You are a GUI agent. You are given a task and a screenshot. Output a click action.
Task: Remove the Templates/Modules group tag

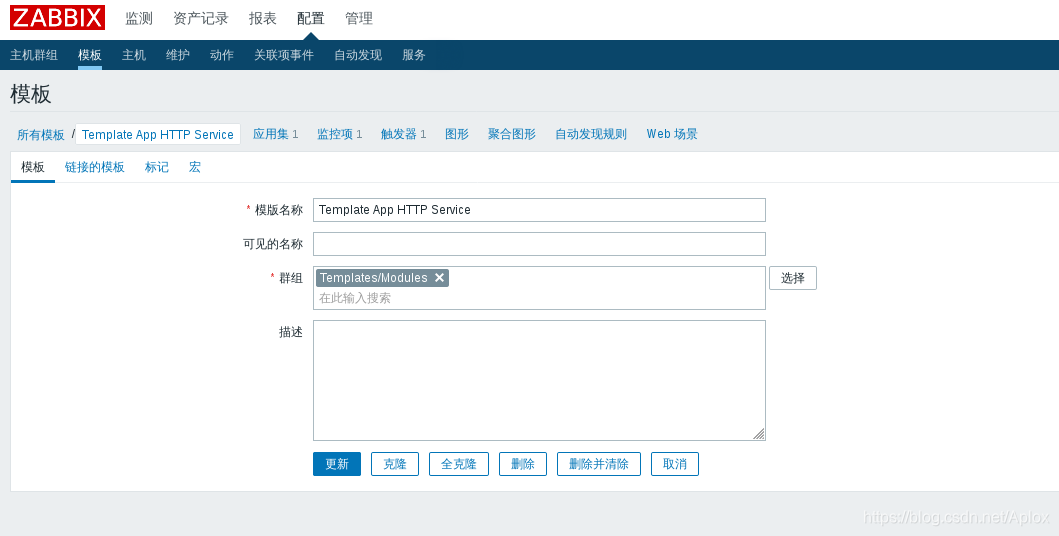tap(439, 277)
